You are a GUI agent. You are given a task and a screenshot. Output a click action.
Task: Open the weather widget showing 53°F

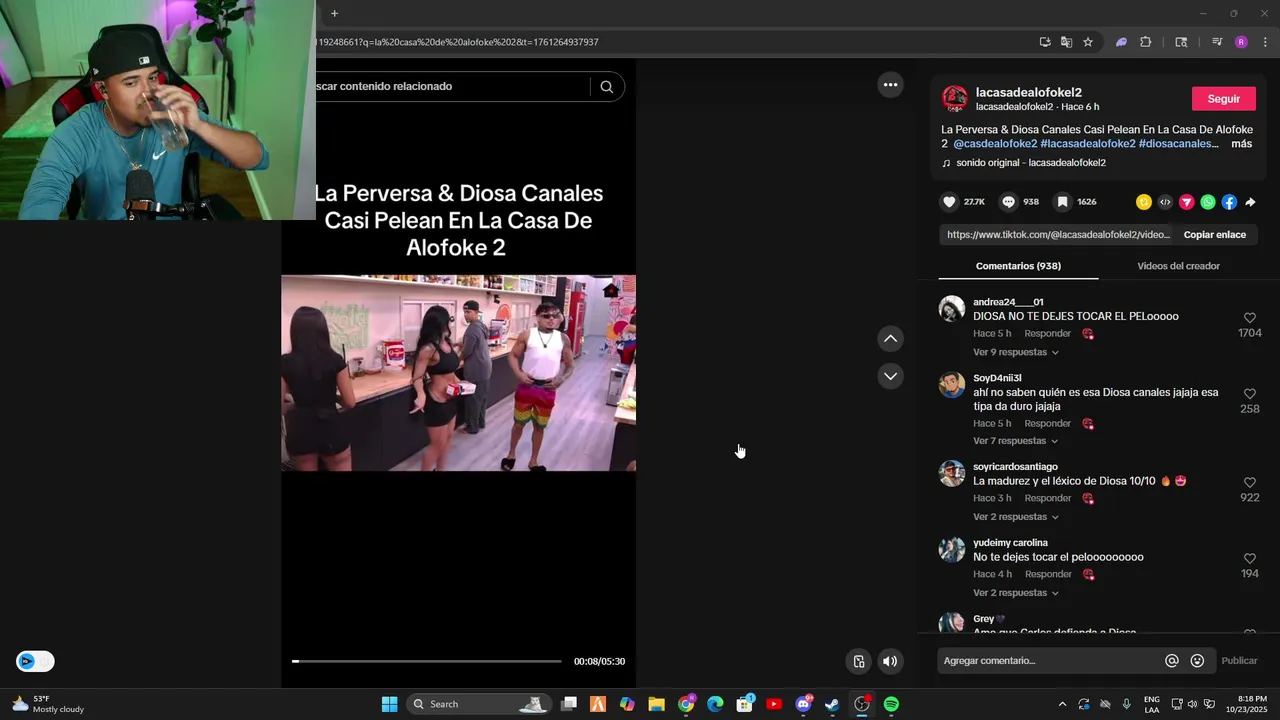[x=48, y=704]
